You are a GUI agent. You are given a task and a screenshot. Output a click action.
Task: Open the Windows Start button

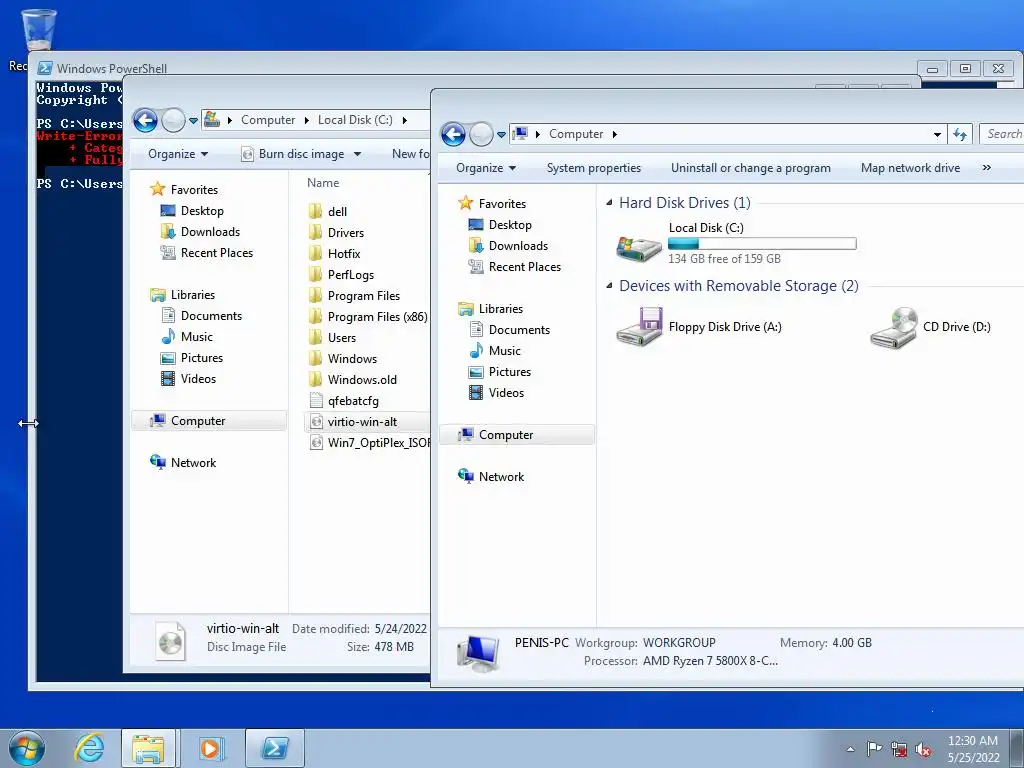27,748
